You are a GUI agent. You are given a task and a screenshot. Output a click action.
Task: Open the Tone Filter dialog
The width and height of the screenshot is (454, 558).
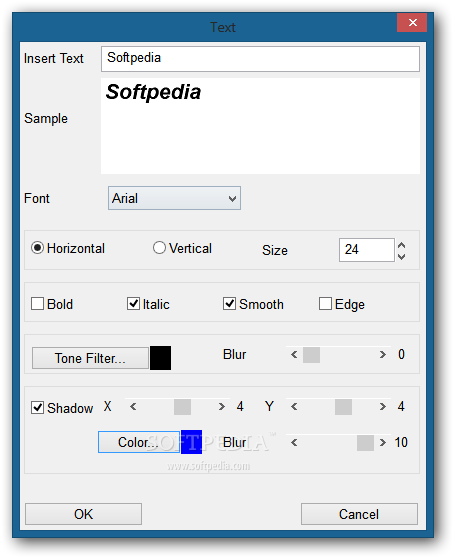coord(90,358)
